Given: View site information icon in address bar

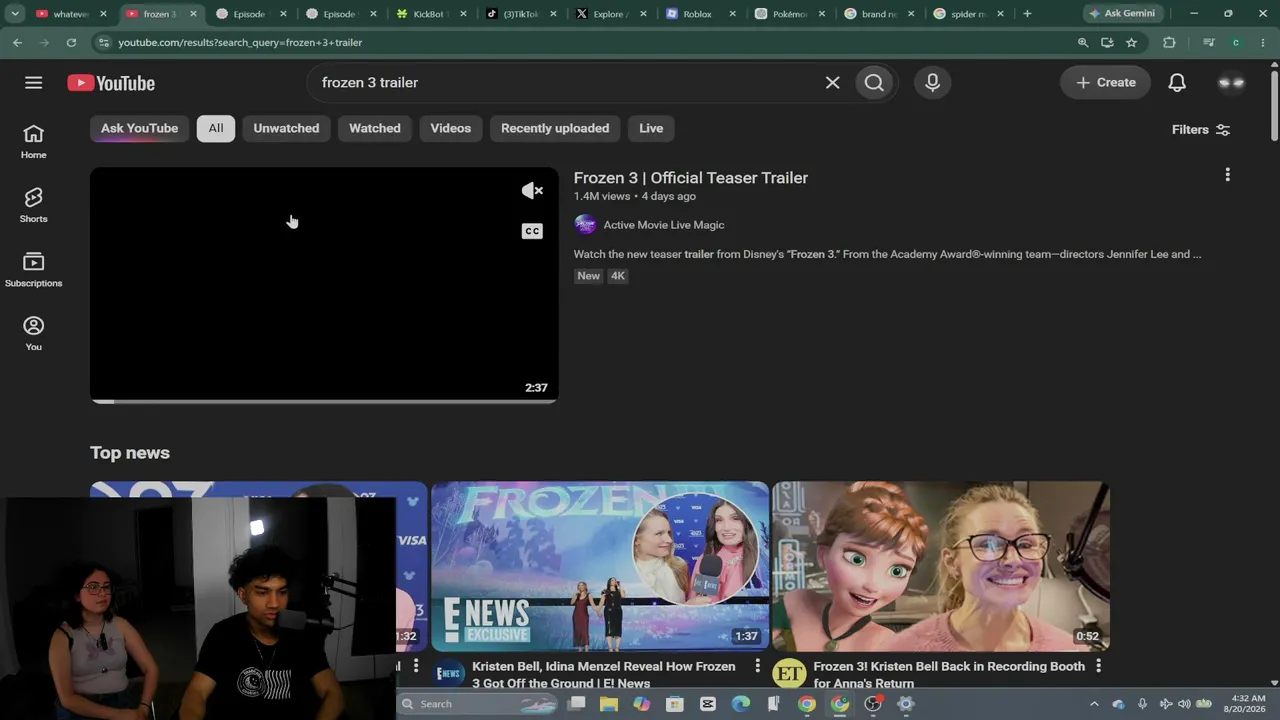Looking at the screenshot, I should (x=102, y=43).
